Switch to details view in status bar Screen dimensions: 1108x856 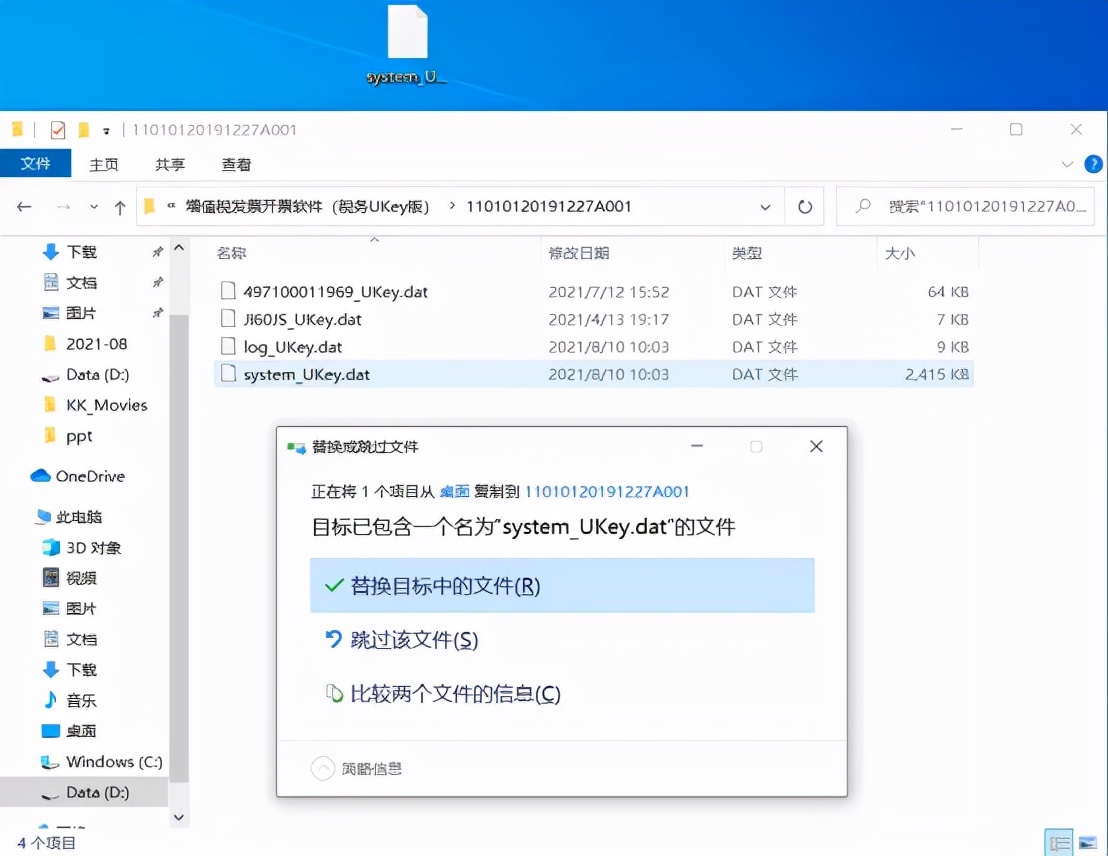coord(1057,843)
